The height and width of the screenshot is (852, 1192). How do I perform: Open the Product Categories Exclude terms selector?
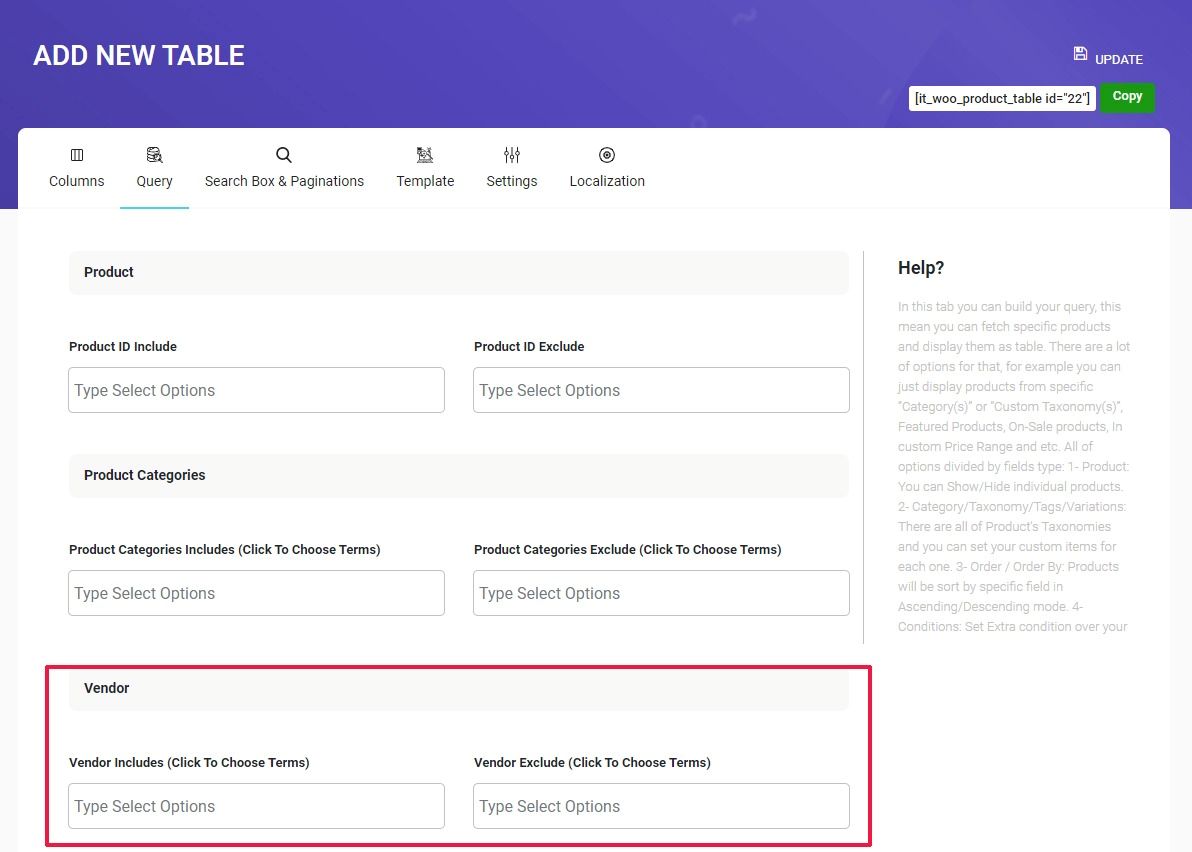pyautogui.click(x=661, y=593)
